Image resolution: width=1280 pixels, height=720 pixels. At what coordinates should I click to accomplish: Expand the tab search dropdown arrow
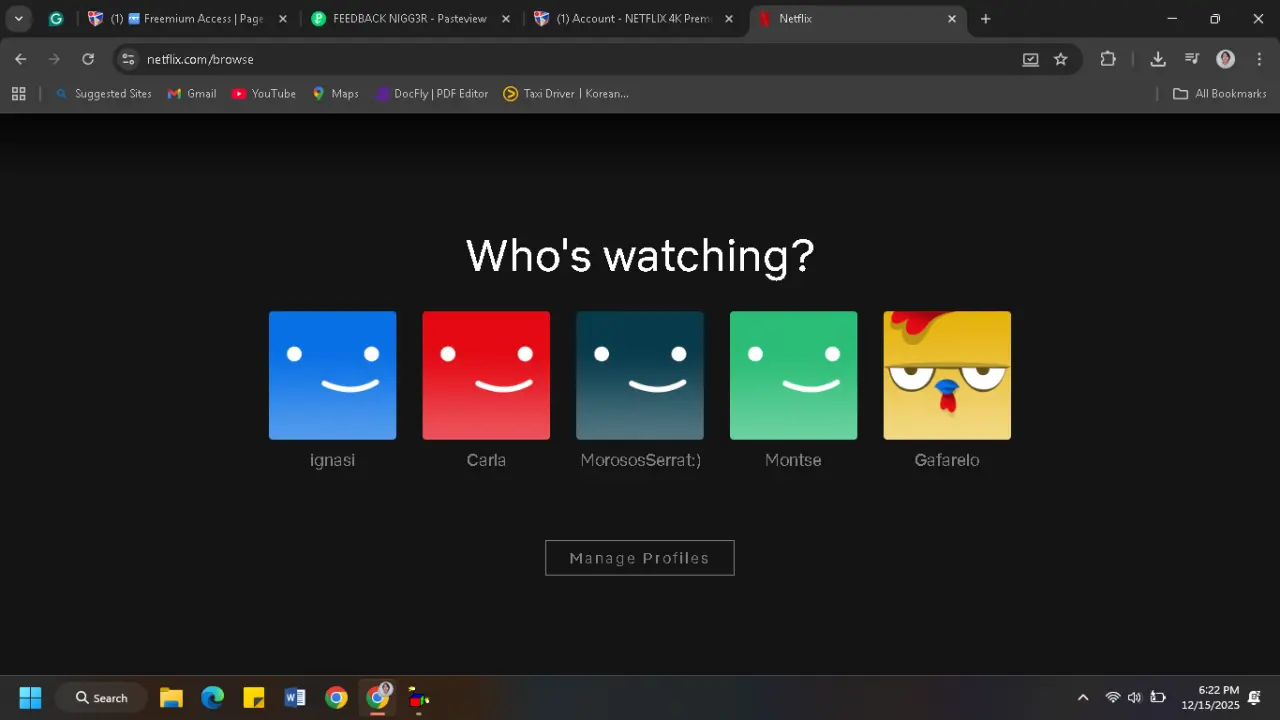tap(18, 18)
